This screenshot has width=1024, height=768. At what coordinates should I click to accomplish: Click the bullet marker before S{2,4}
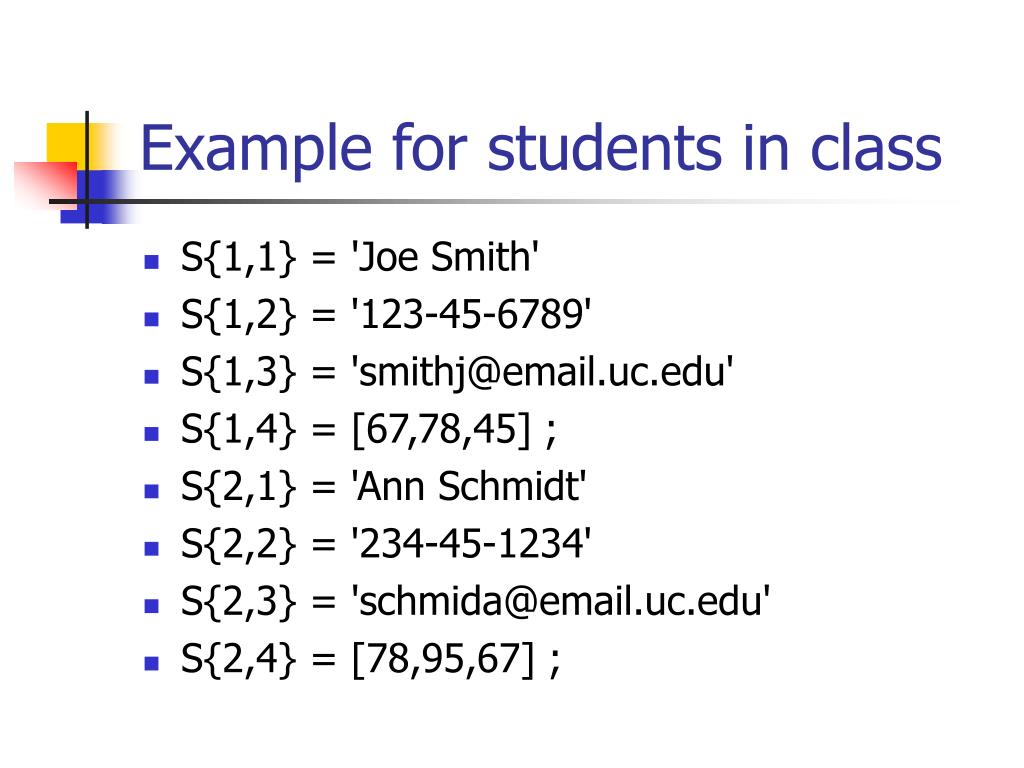(152, 664)
